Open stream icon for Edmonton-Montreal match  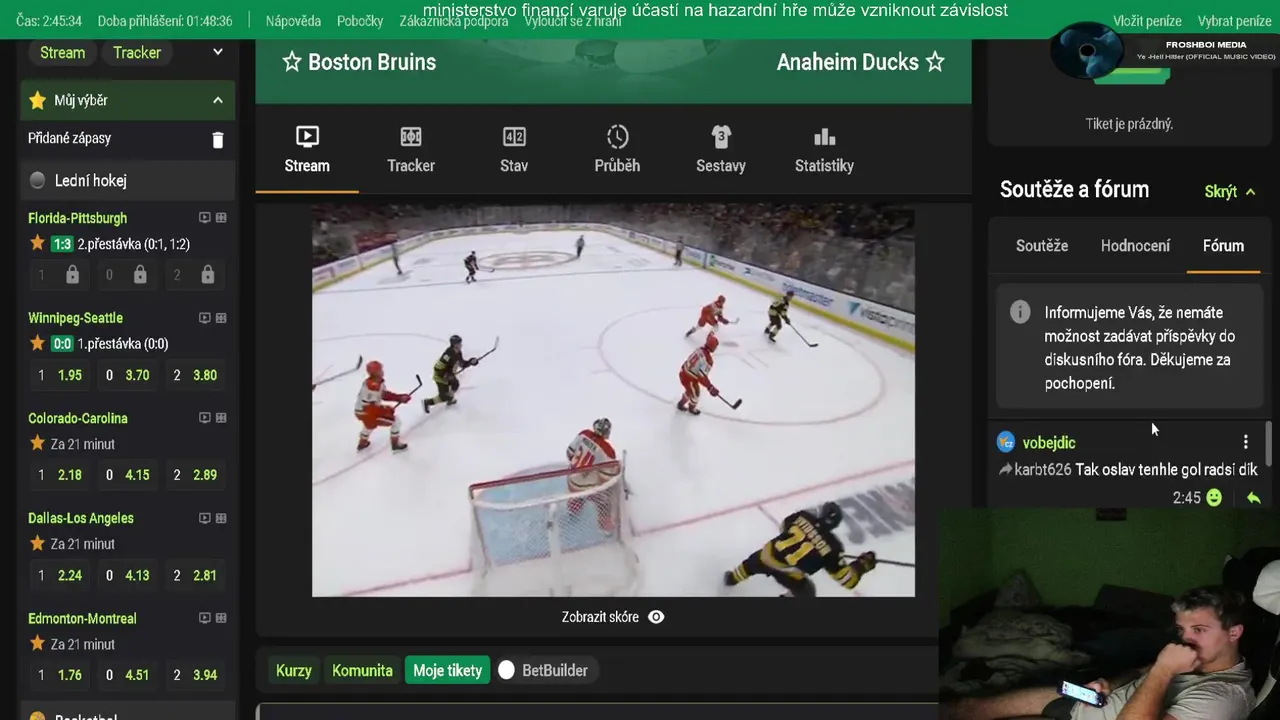(x=205, y=618)
